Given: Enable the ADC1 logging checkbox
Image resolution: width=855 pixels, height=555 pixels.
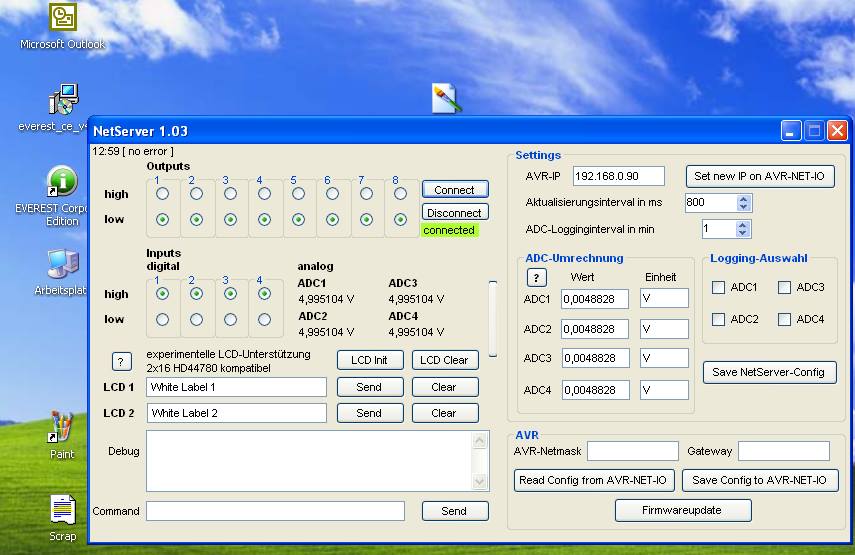Looking at the screenshot, I should tap(718, 288).
